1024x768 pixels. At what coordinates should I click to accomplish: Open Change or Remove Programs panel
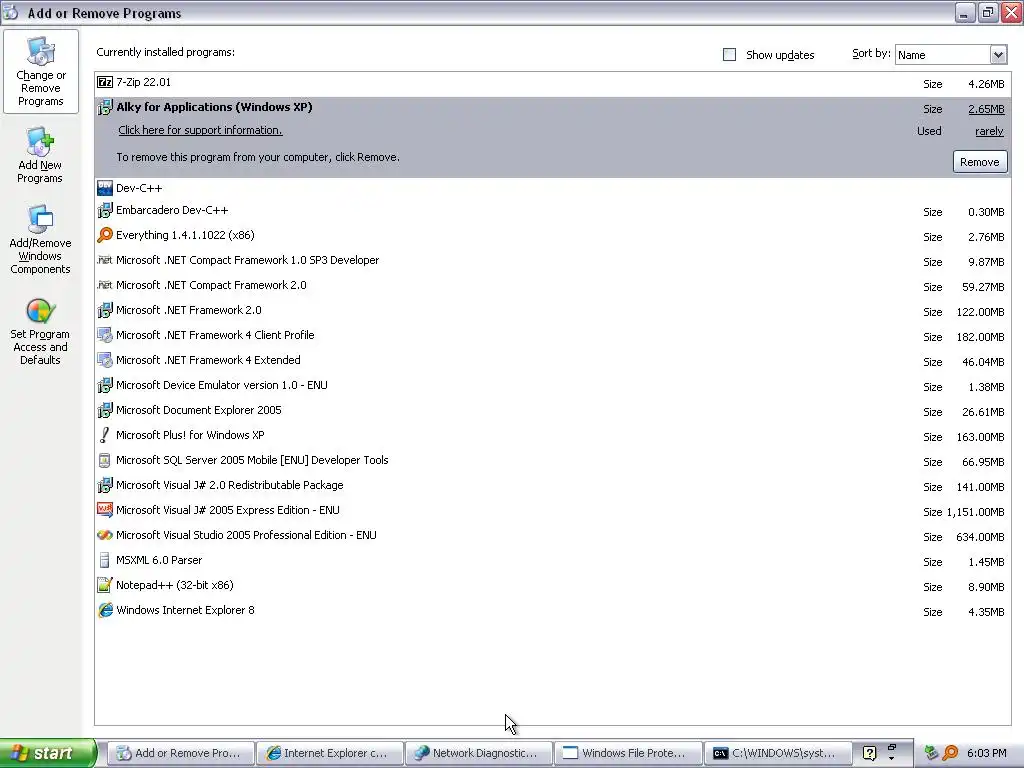pos(40,72)
